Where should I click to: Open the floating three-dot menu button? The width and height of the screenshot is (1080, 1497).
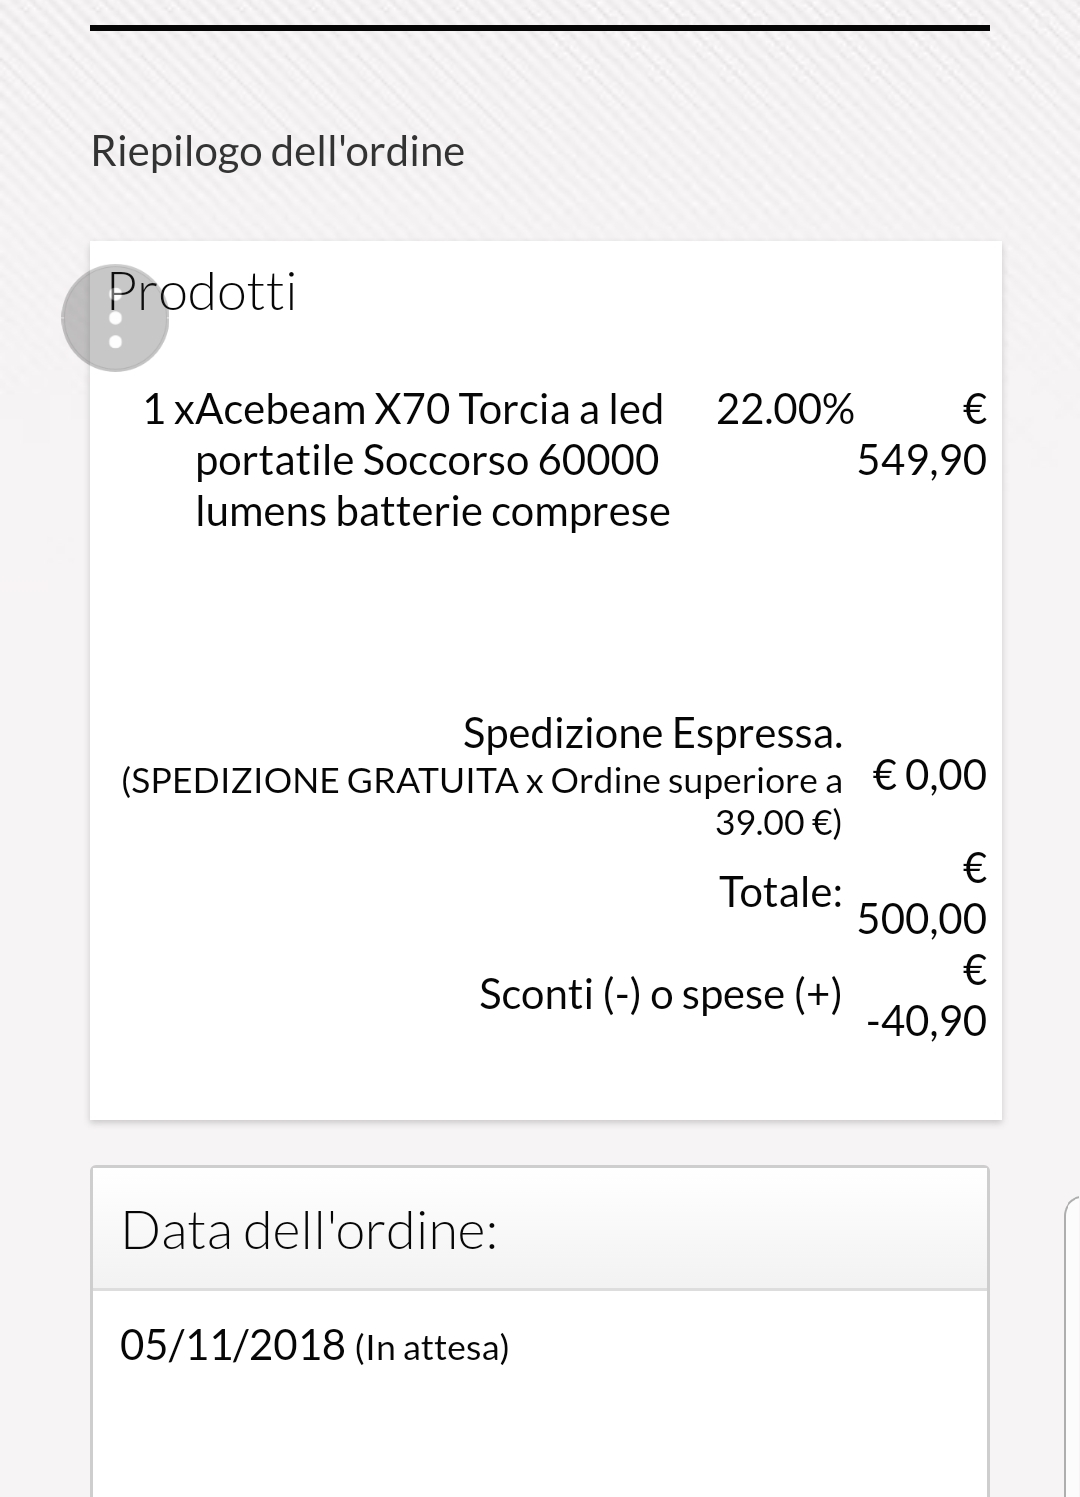tap(115, 318)
